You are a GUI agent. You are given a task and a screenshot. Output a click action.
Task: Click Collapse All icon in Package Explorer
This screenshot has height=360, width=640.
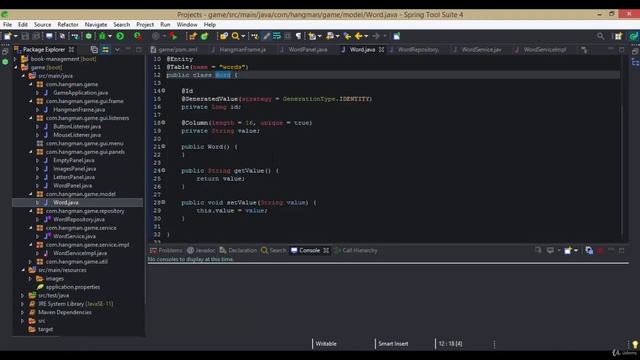94,49
